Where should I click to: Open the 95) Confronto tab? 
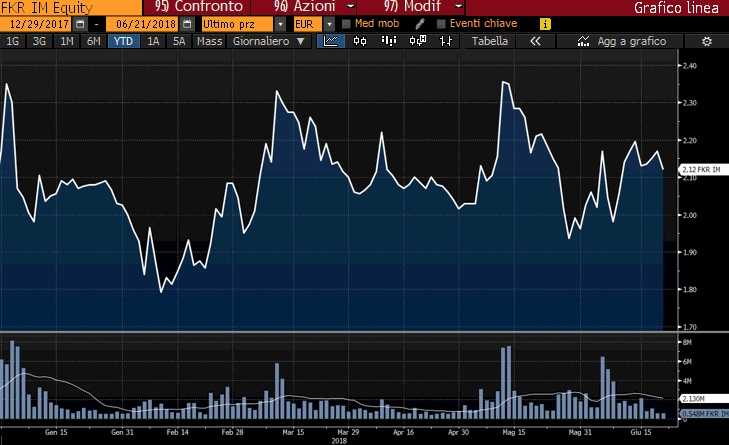coord(199,7)
